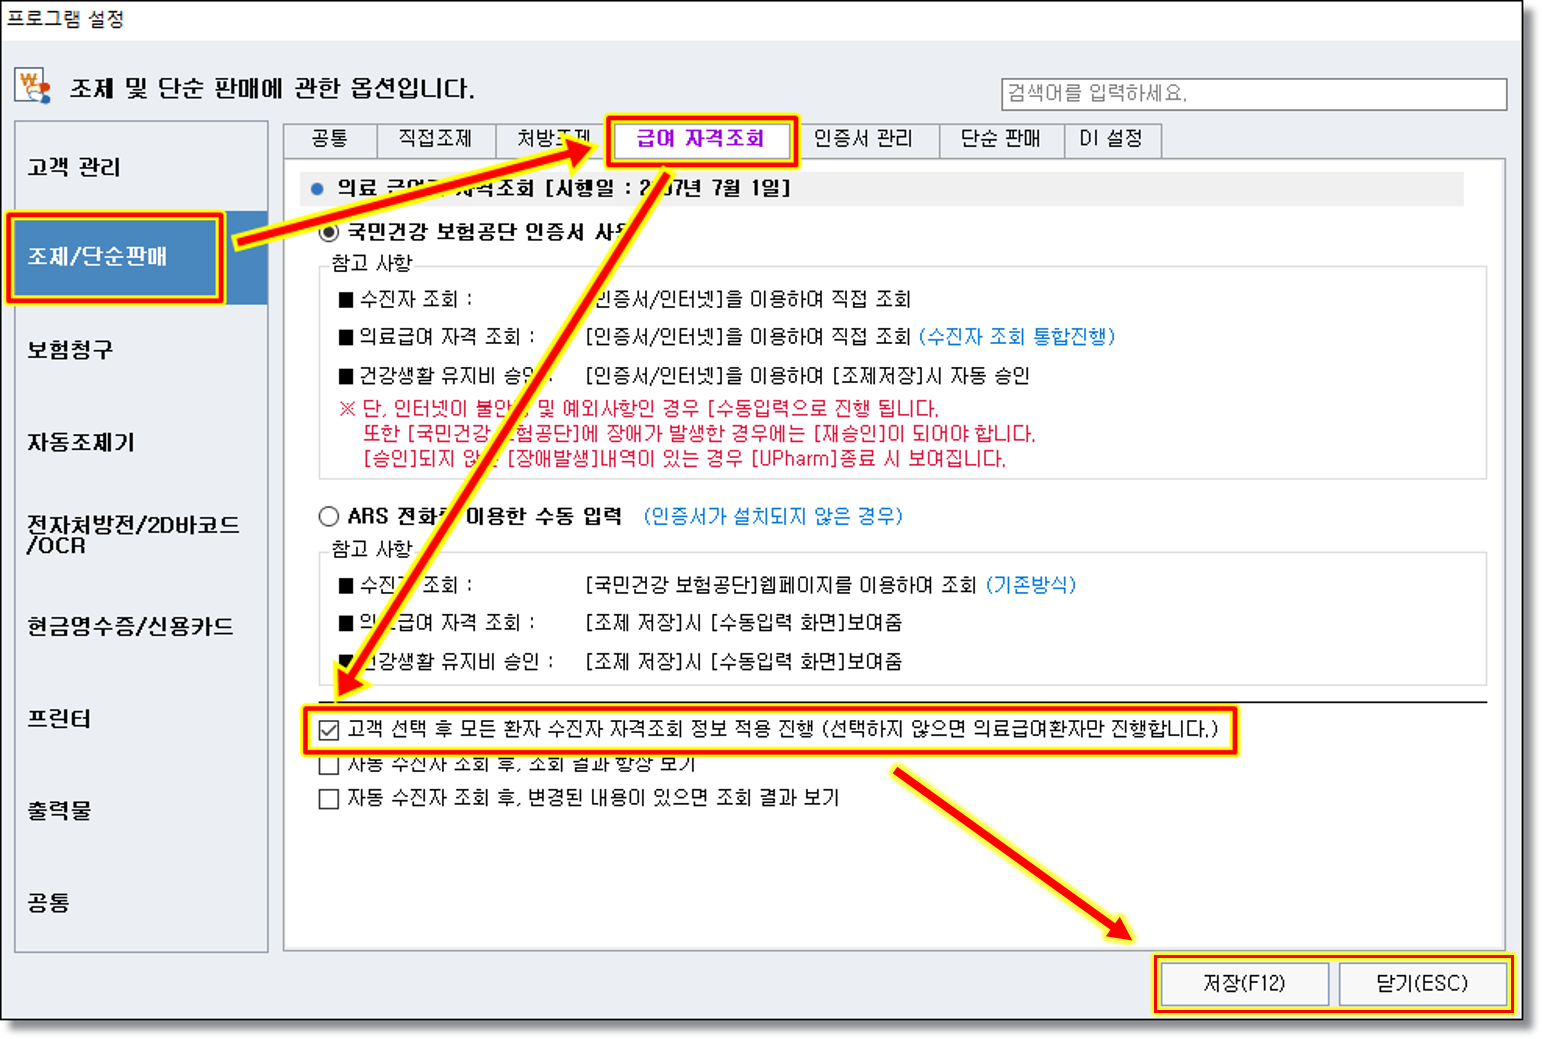Open the 프린터 settings section
This screenshot has height=1039, width=1542.
point(59,719)
